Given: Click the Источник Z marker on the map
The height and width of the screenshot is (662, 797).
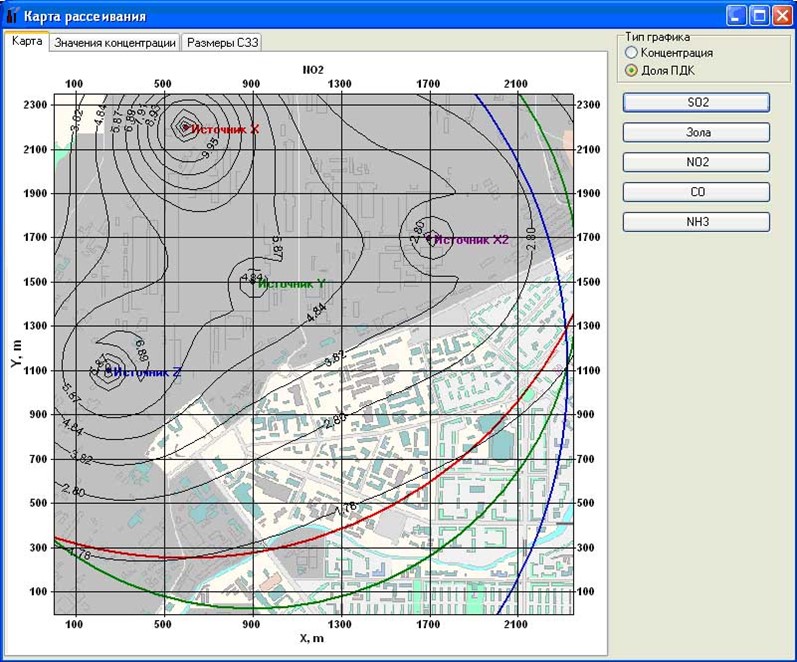Looking at the screenshot, I should (x=107, y=370).
